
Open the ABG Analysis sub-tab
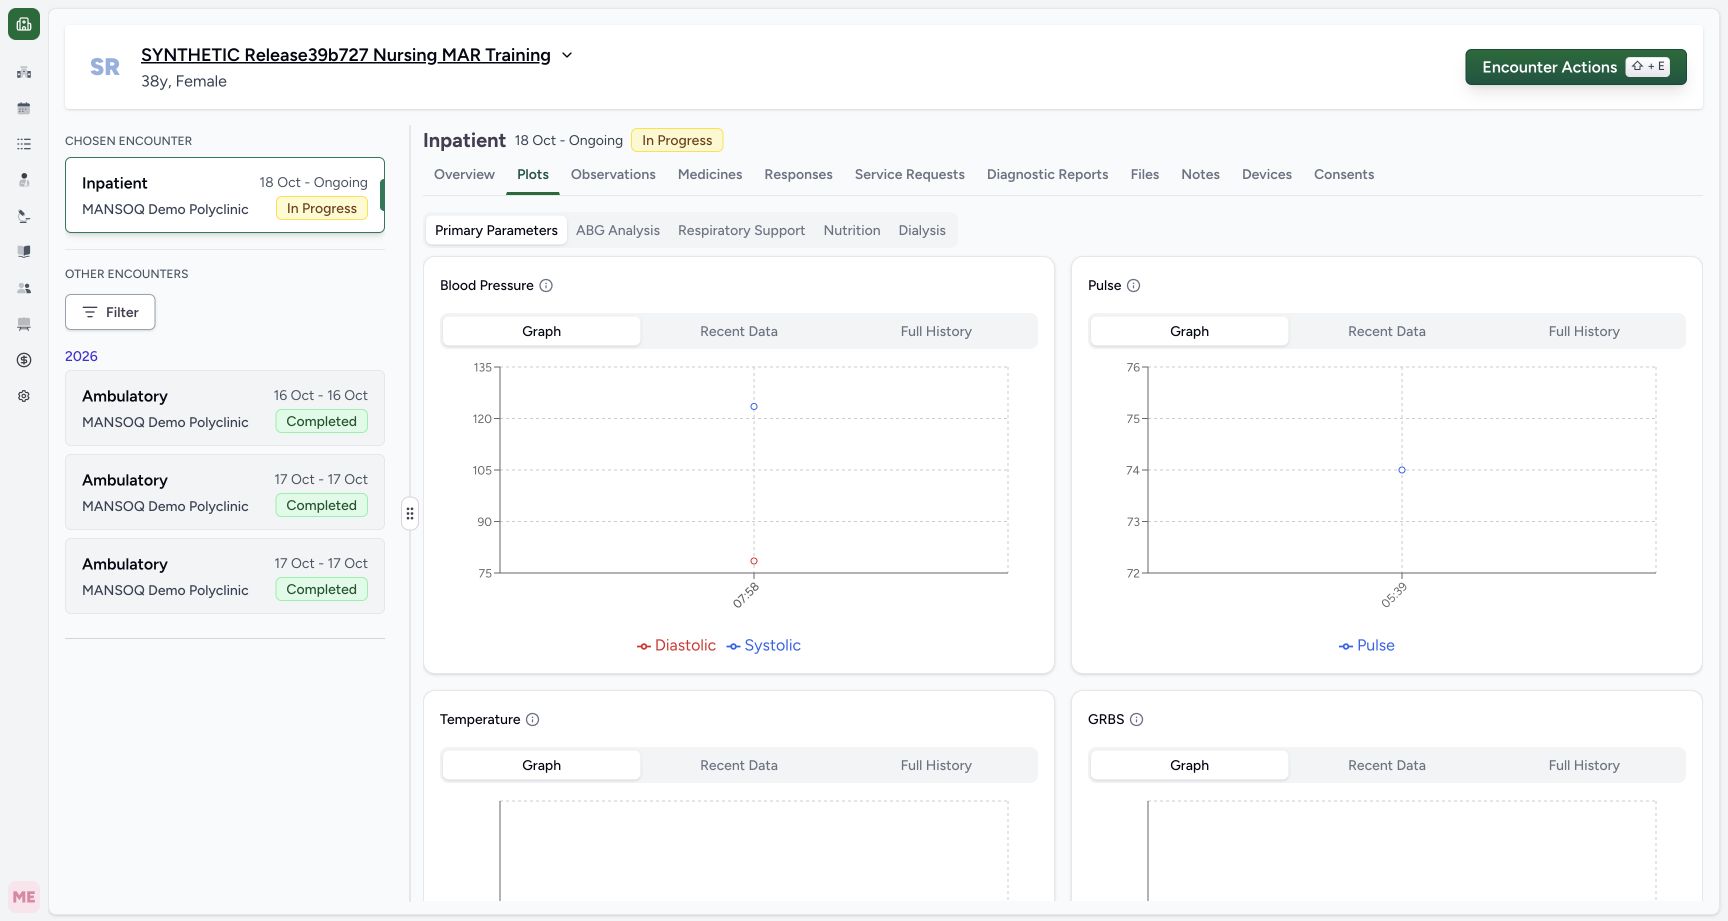(x=618, y=231)
